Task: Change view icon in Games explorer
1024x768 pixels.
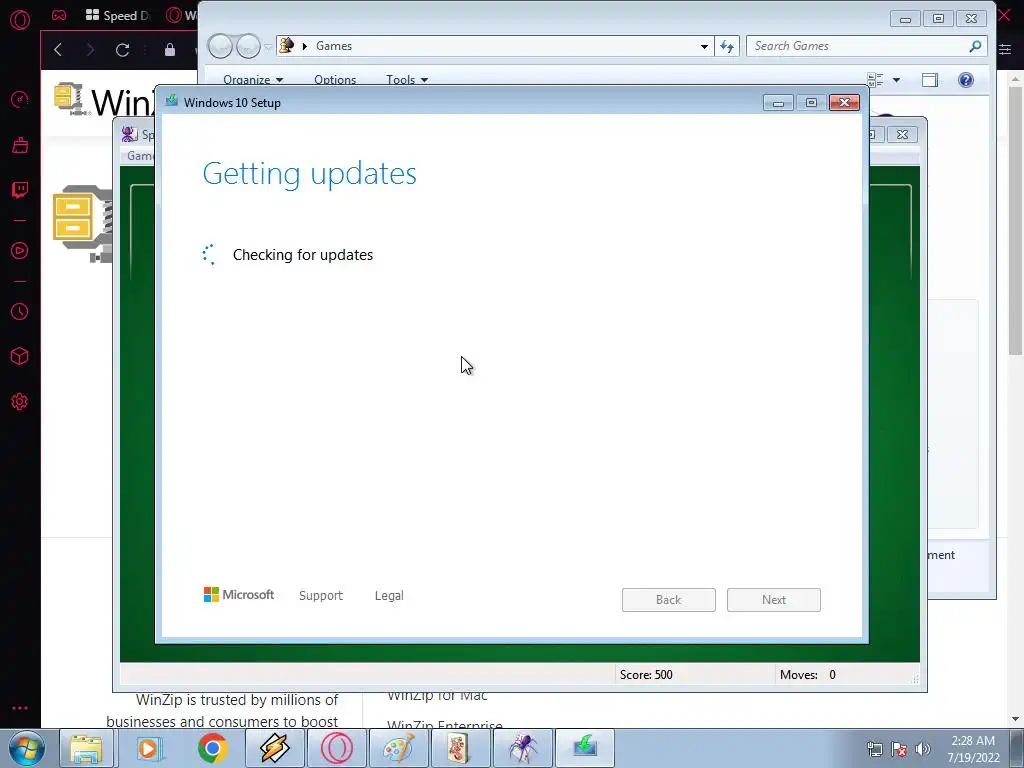Action: [875, 80]
